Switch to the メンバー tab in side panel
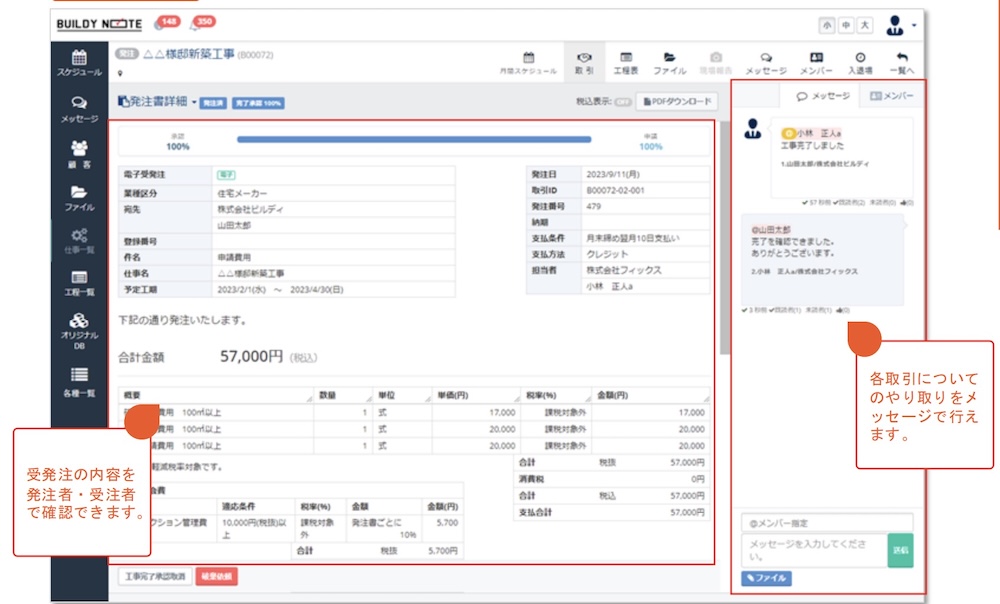Viewport: 1000px width, 604px height. click(x=890, y=96)
